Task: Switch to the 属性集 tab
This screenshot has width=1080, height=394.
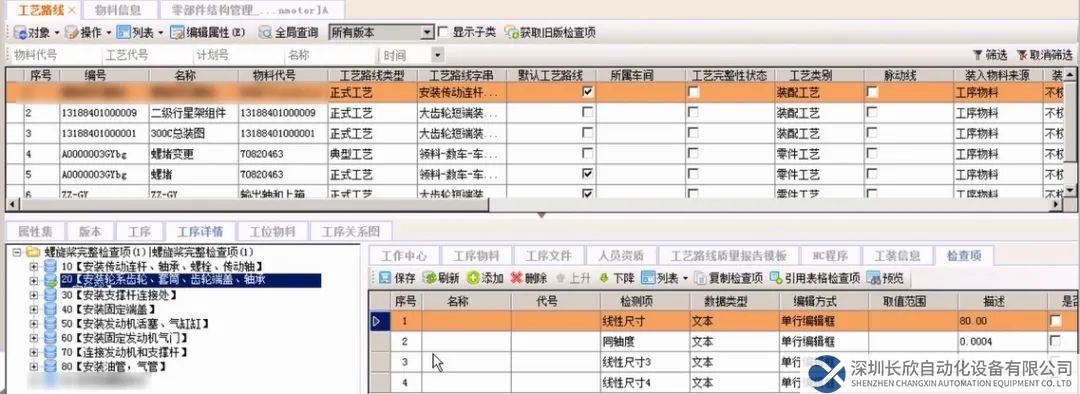Action: [x=31, y=231]
